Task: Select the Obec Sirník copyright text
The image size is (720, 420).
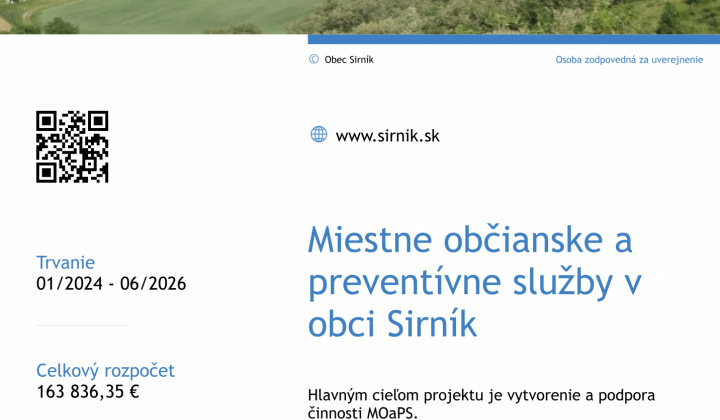Action: pyautogui.click(x=349, y=60)
